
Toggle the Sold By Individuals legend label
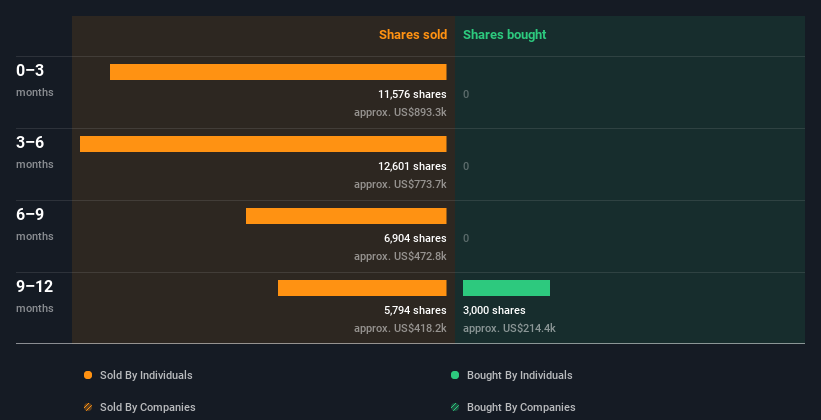point(146,375)
